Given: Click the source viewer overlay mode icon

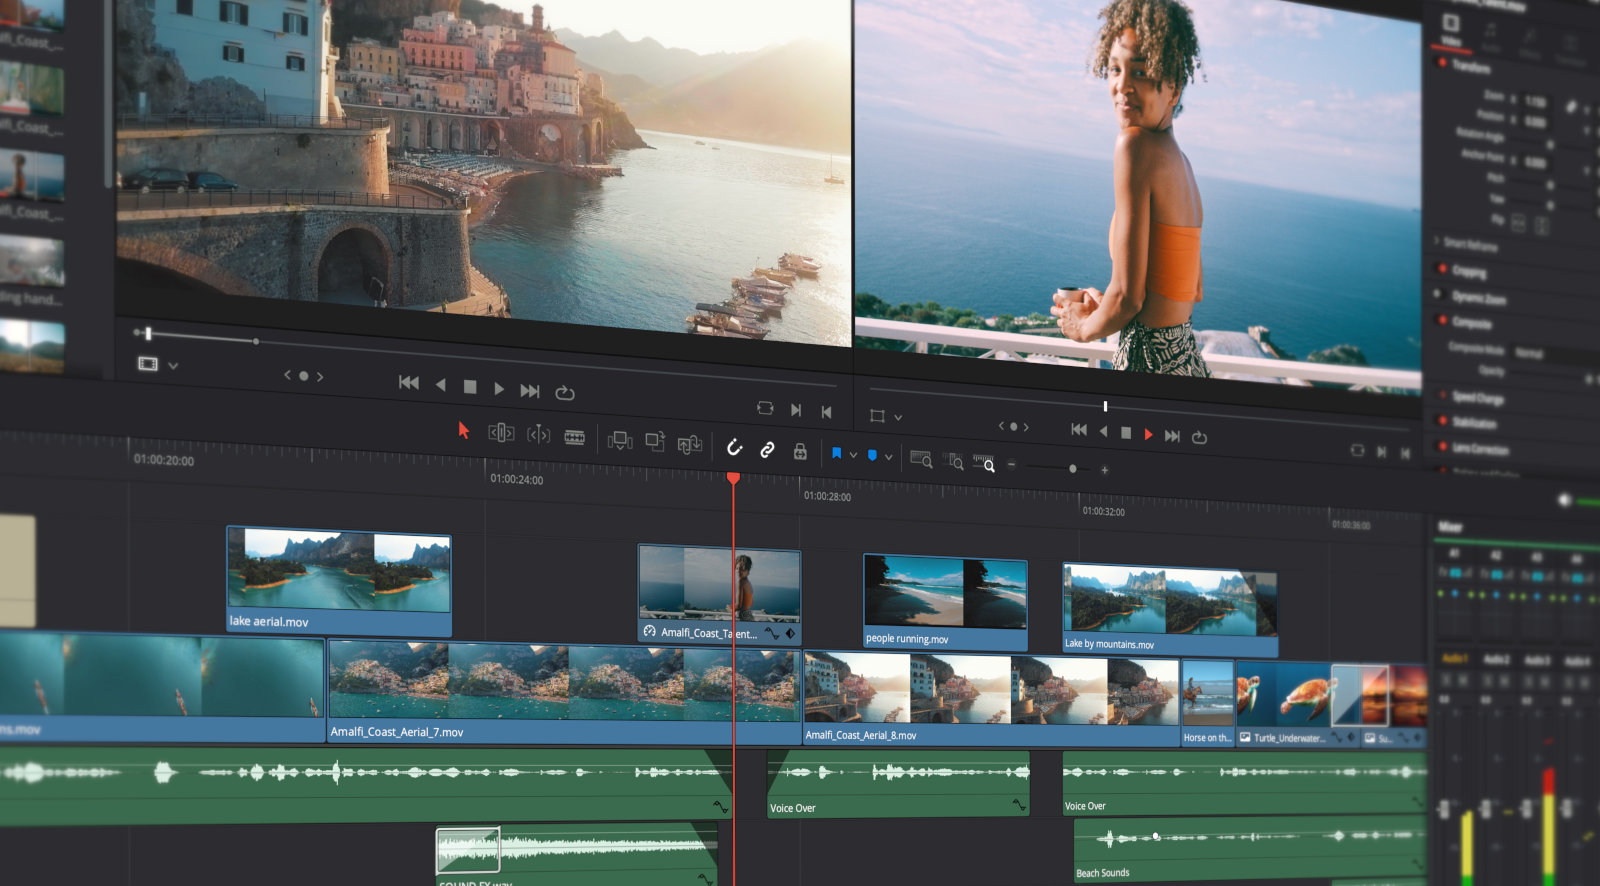Looking at the screenshot, I should click(x=148, y=364).
